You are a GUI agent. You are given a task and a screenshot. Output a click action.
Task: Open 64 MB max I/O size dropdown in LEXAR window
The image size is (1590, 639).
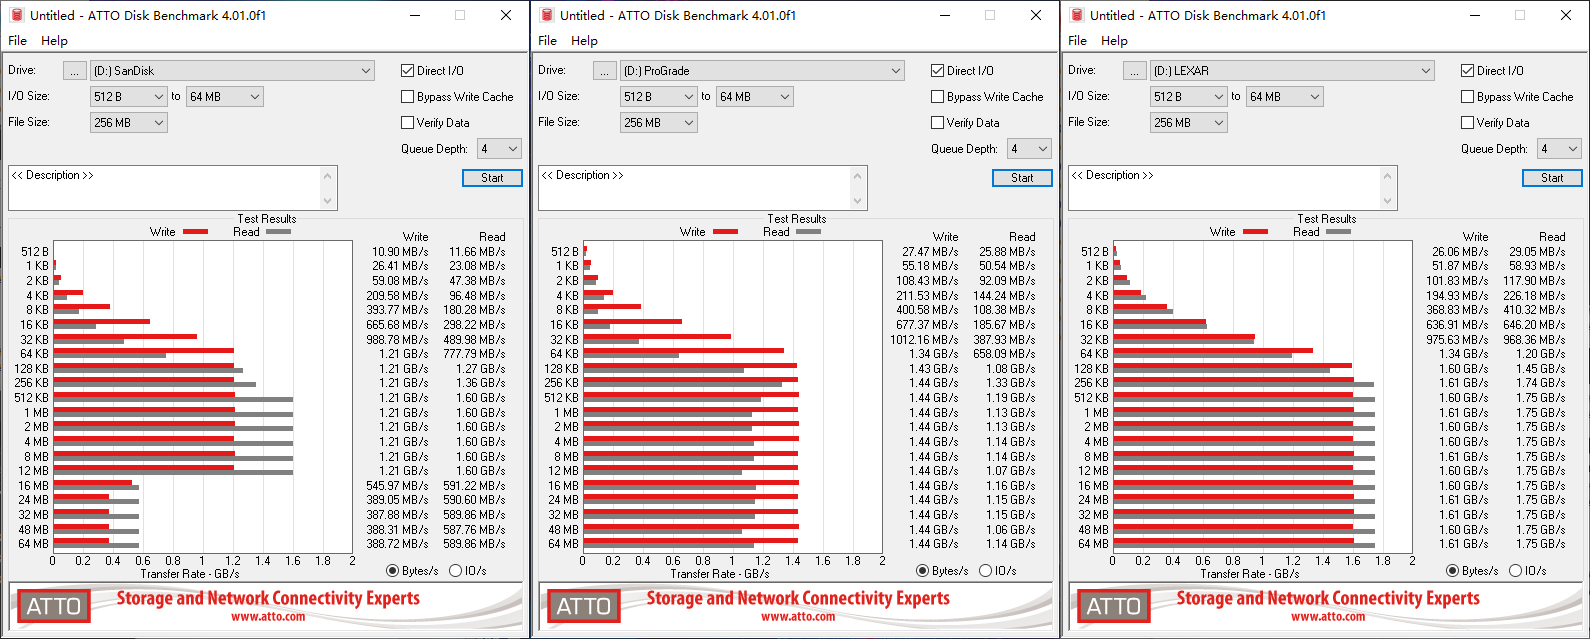point(1285,97)
